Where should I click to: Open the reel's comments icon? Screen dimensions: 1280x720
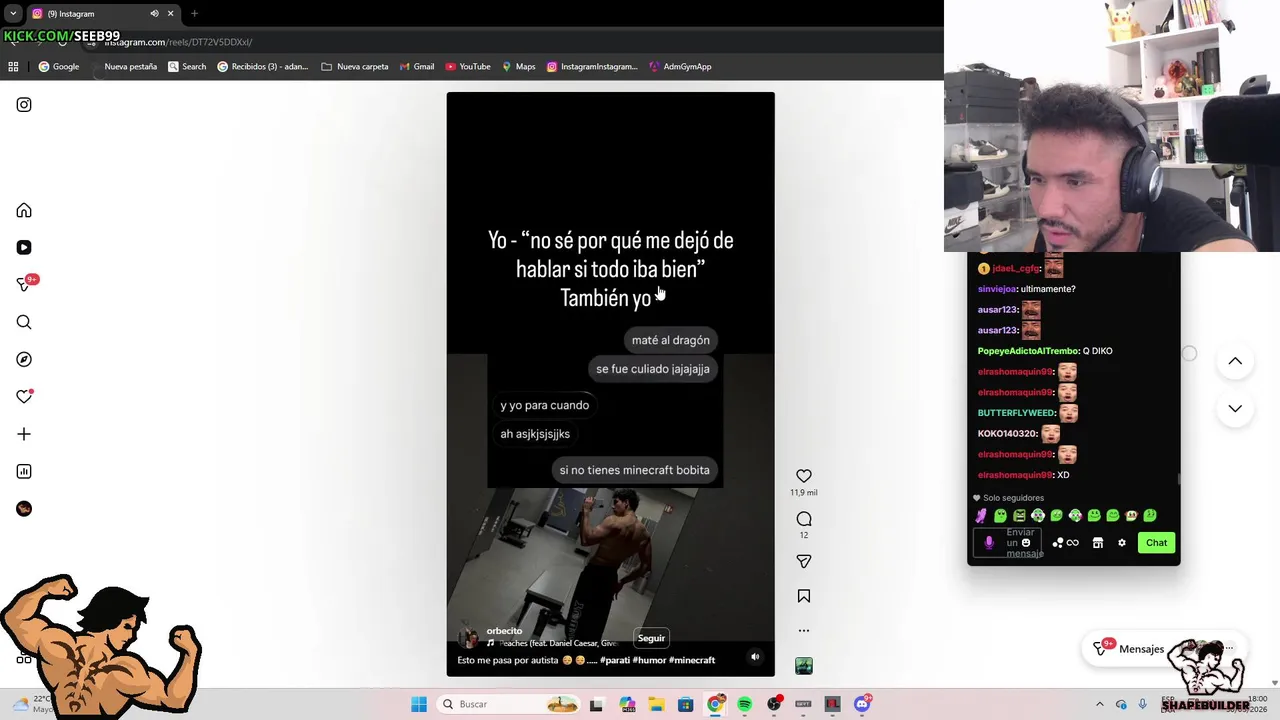(x=804, y=519)
